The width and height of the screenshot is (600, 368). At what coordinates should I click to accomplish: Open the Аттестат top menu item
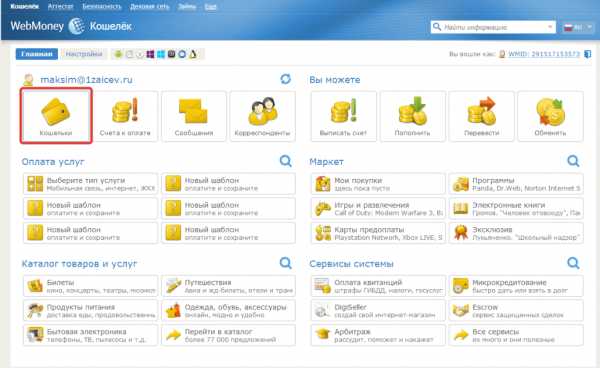[60, 7]
